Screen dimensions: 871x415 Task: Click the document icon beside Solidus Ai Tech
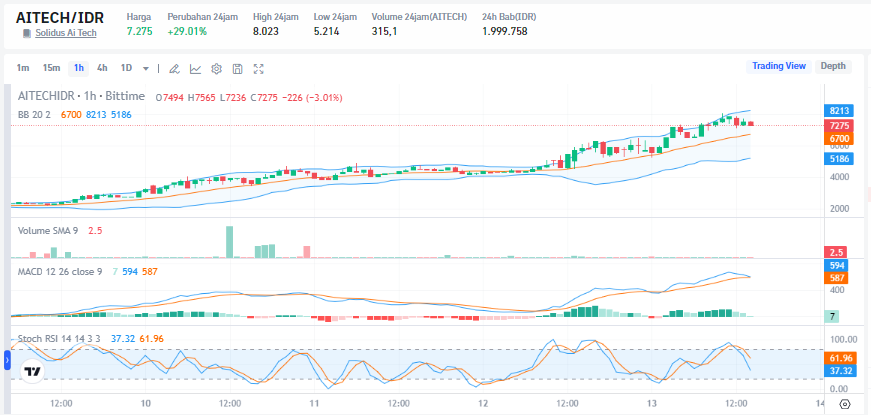[26, 33]
